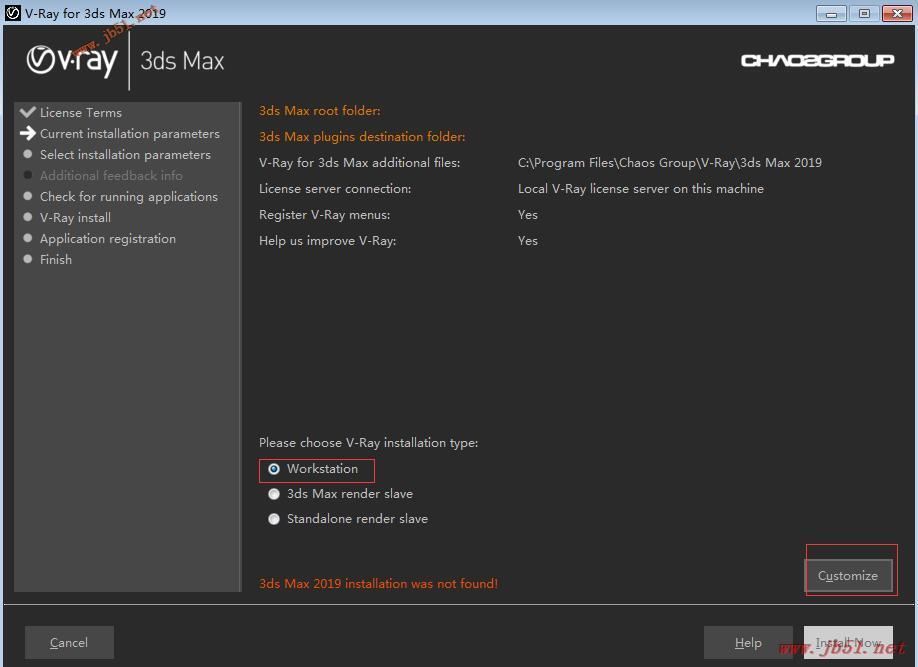Open Check for running applications step
Viewport: 918px width, 667px height.
click(x=129, y=197)
